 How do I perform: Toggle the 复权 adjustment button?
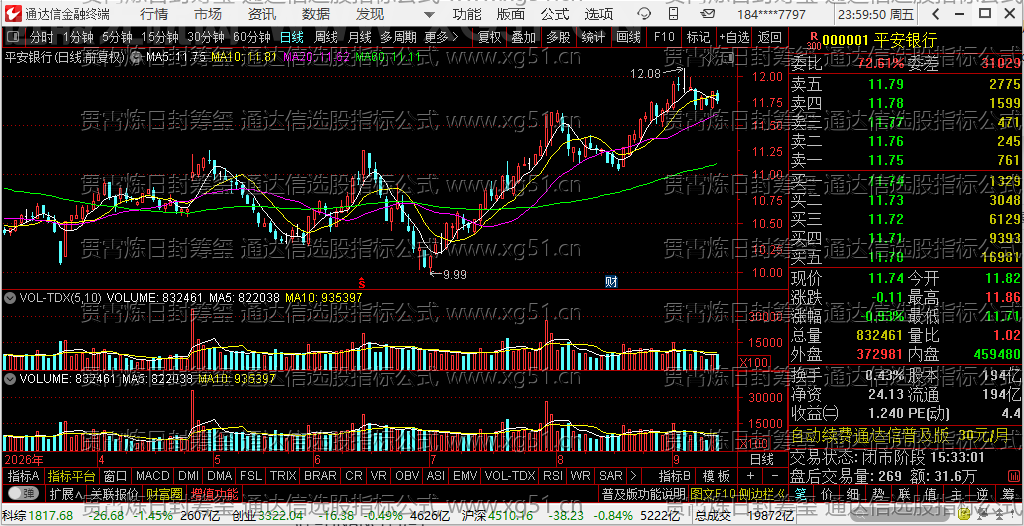[x=489, y=37]
